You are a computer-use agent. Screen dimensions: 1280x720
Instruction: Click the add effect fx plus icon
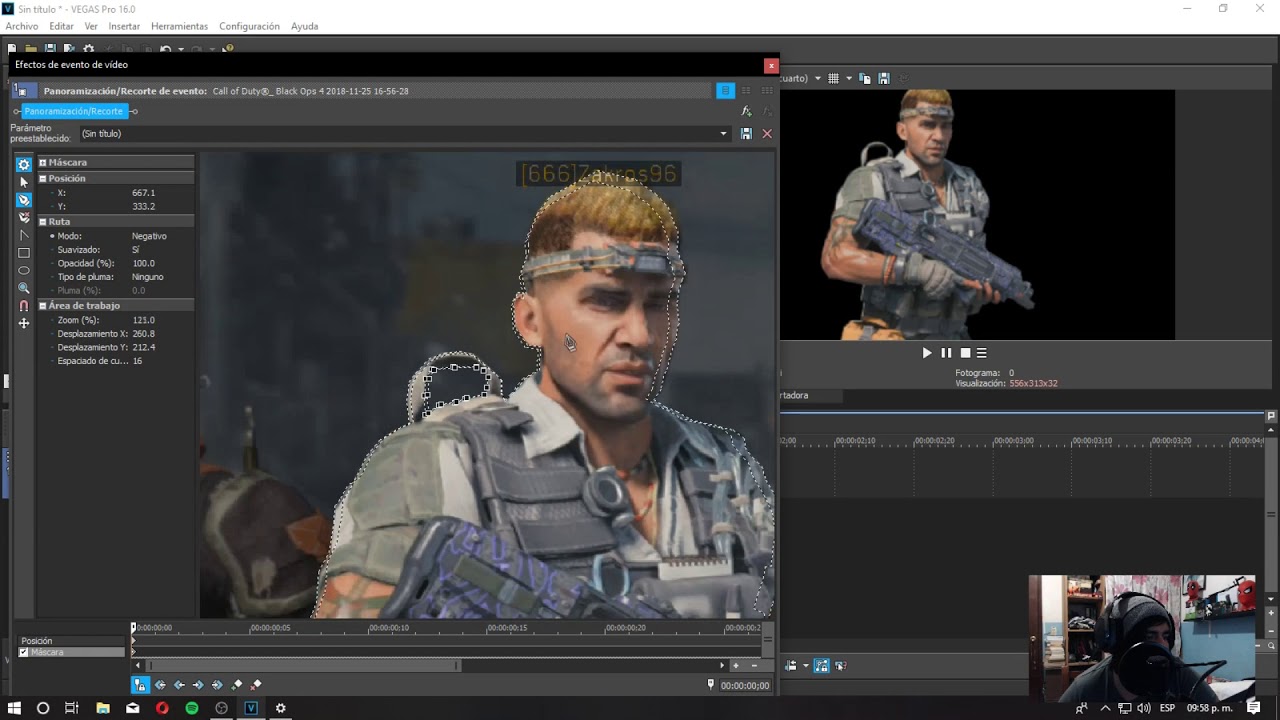[746, 112]
